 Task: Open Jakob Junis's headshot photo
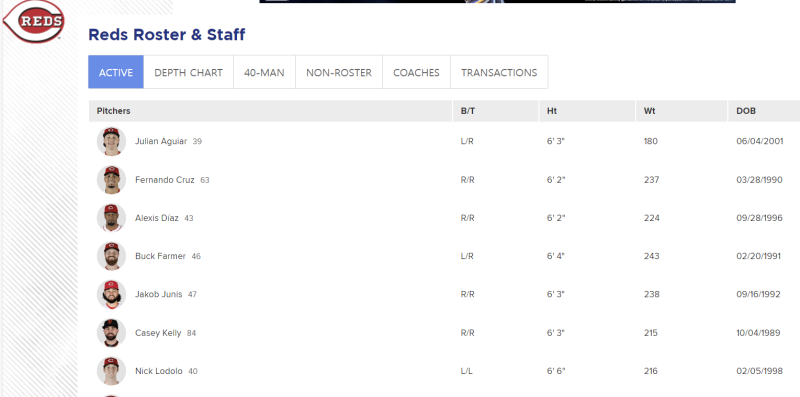coord(111,294)
